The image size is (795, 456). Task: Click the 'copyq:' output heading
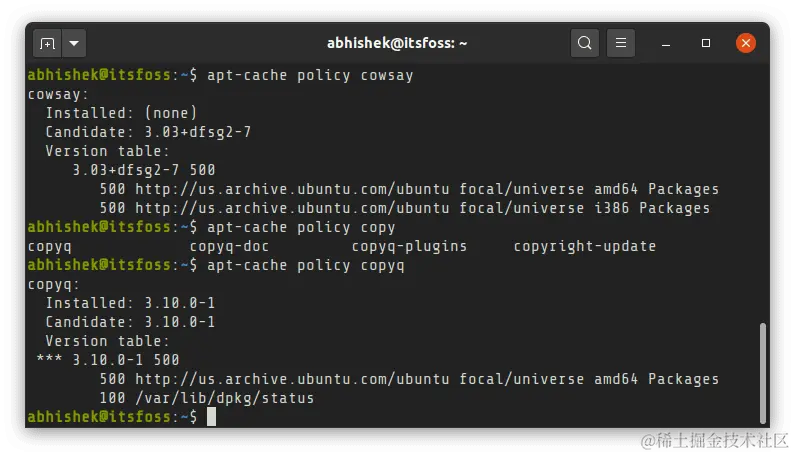(x=54, y=284)
